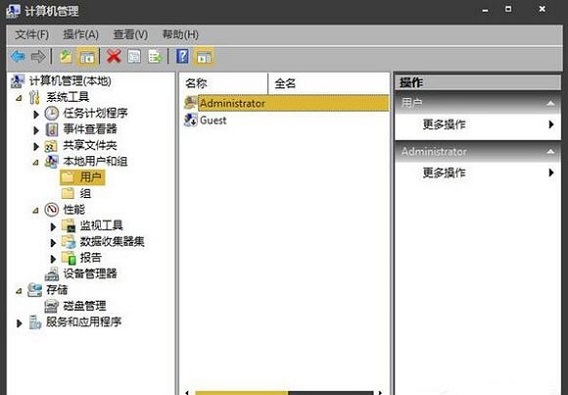Screen dimensions: 568x395
Task: Click the Up one level toolbar icon
Action: point(66,57)
